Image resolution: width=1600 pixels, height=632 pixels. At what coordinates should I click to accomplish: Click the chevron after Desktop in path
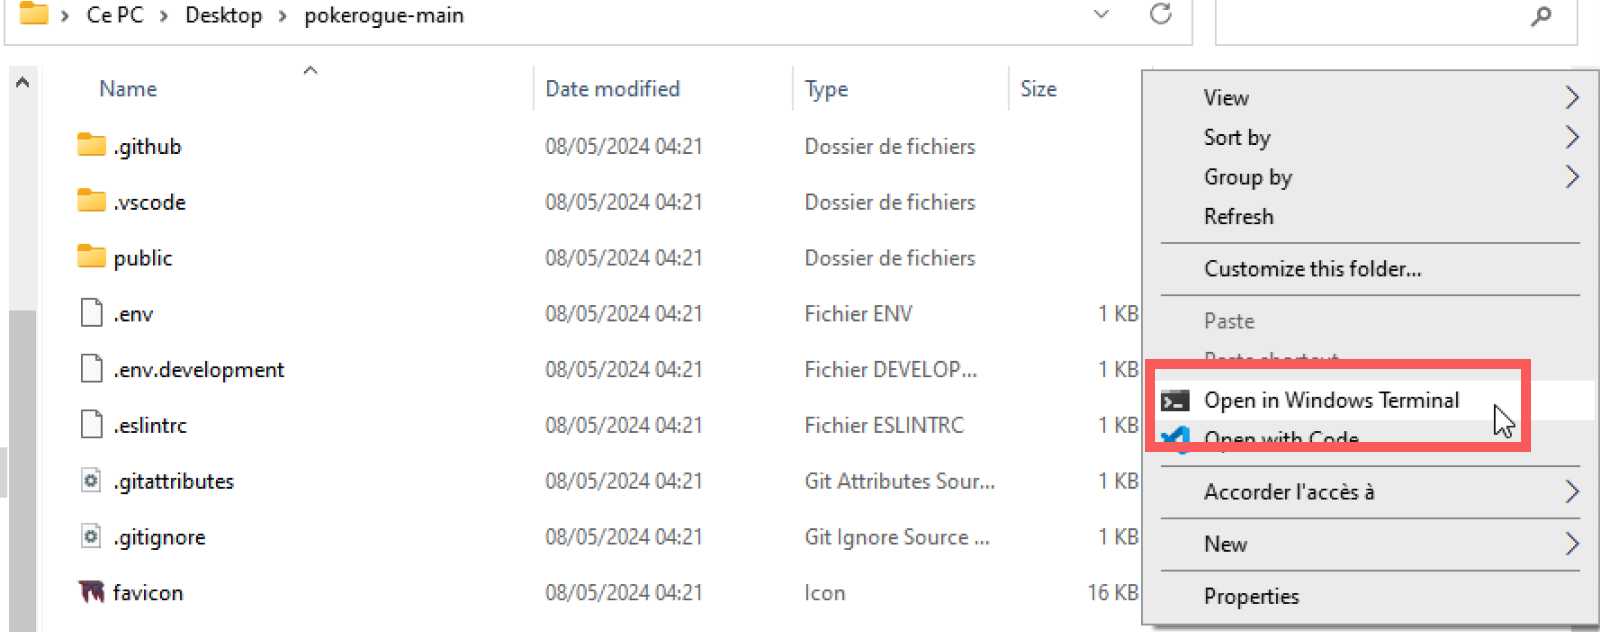(x=283, y=16)
